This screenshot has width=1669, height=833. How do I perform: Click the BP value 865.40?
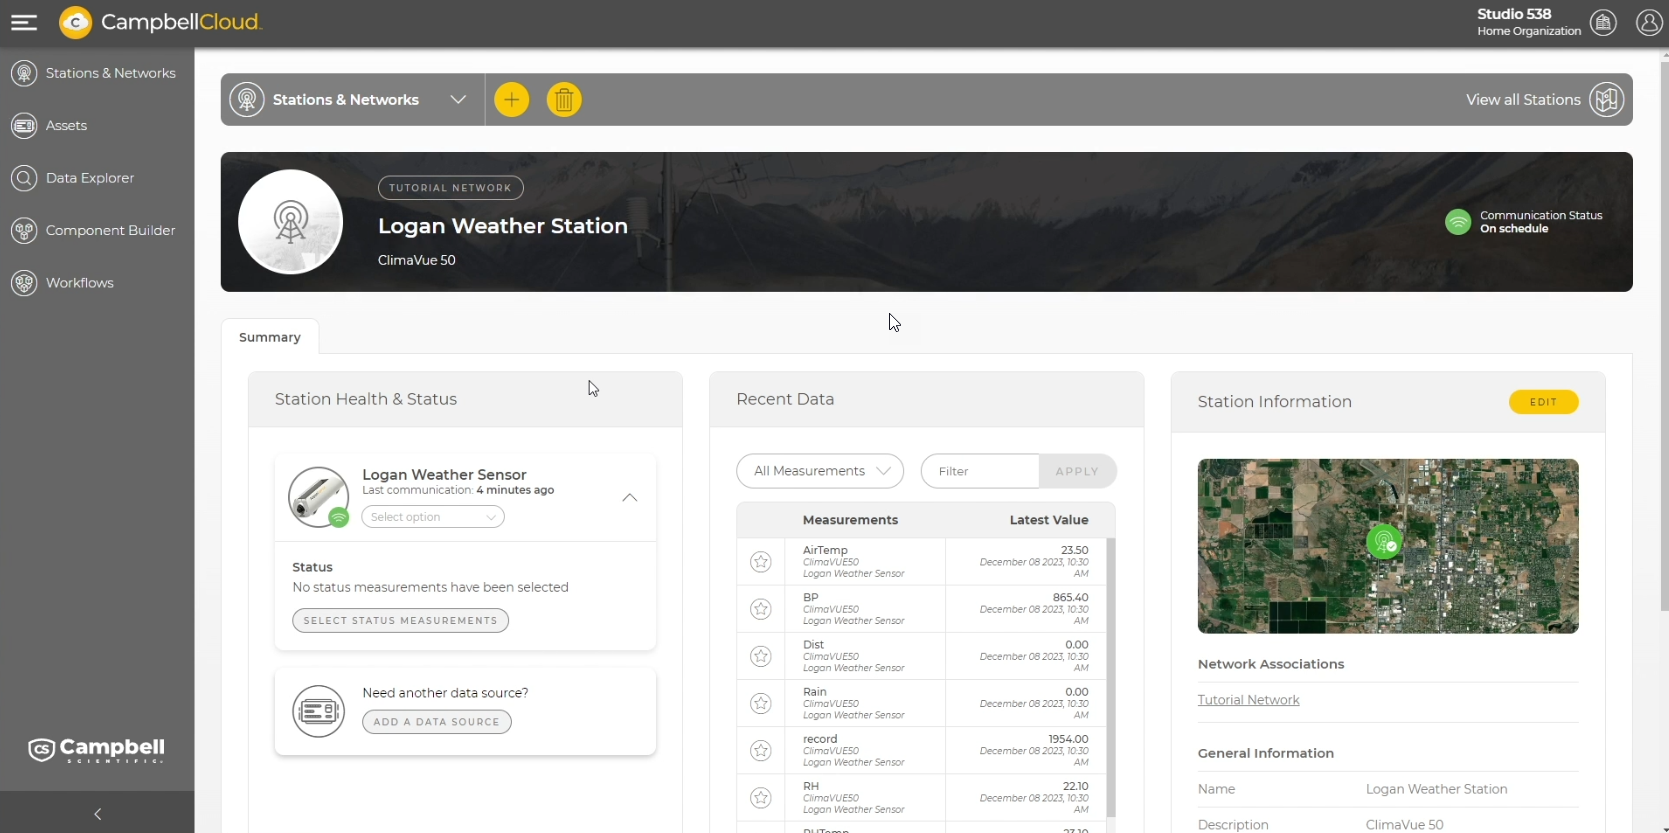[1070, 597]
